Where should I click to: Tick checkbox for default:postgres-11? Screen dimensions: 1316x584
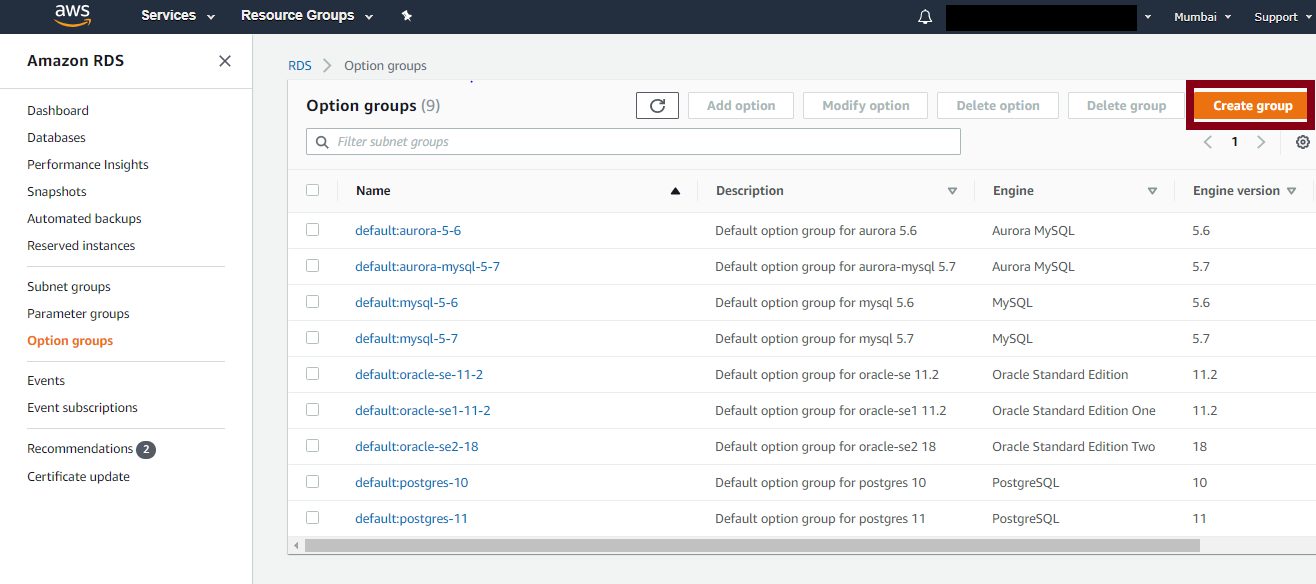pyautogui.click(x=313, y=518)
